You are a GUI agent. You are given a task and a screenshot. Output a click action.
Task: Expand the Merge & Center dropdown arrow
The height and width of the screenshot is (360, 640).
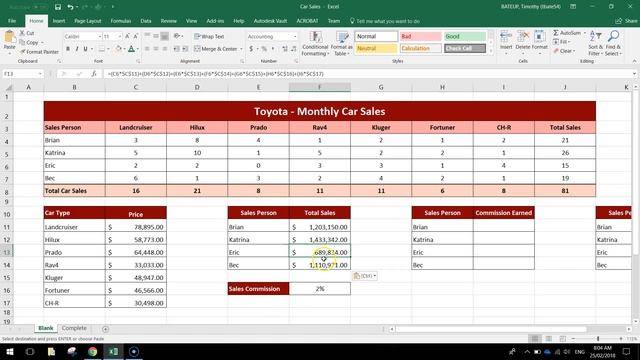(241, 49)
